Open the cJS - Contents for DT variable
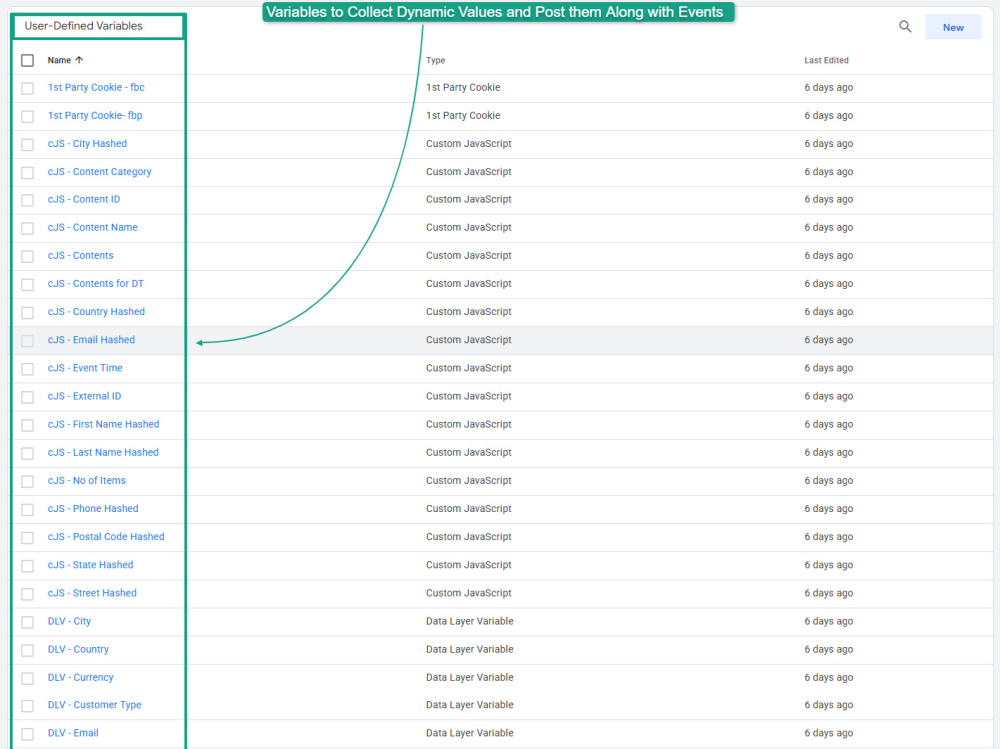This screenshot has height=749, width=1000. pos(96,283)
